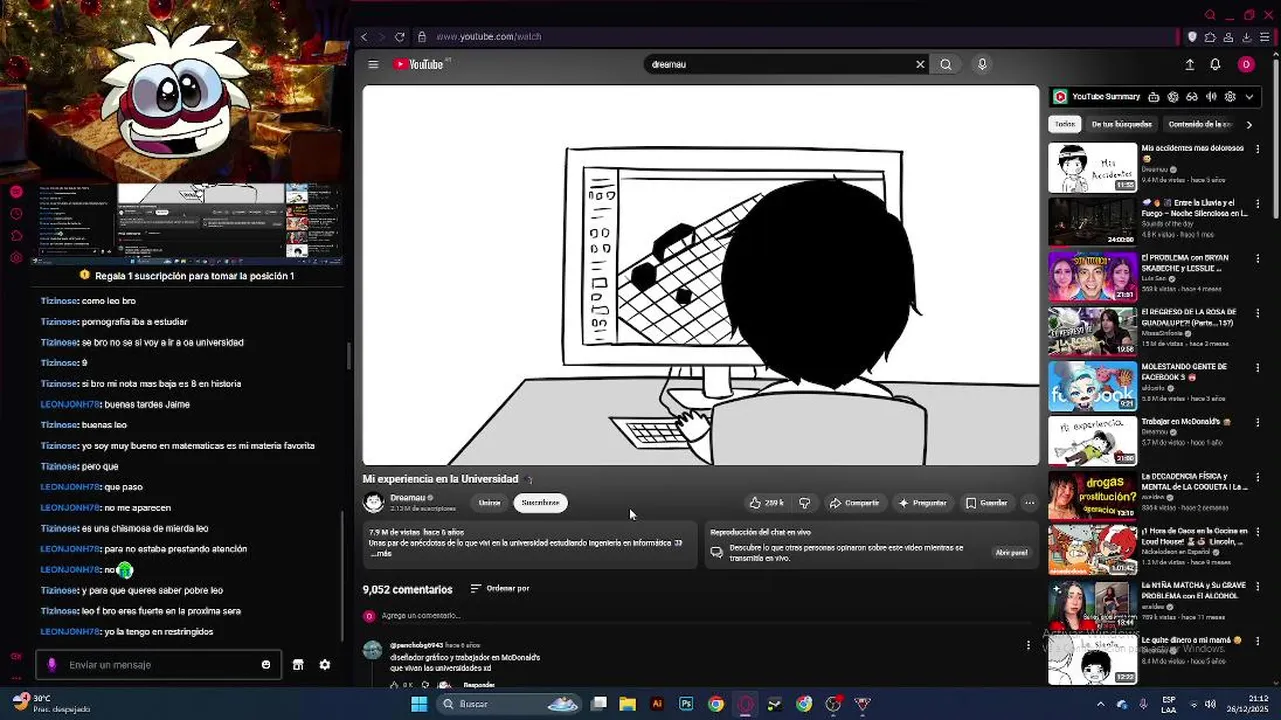Image resolution: width=1281 pixels, height=720 pixels.
Task: Click the YouTube search magnifier button
Action: click(946, 64)
